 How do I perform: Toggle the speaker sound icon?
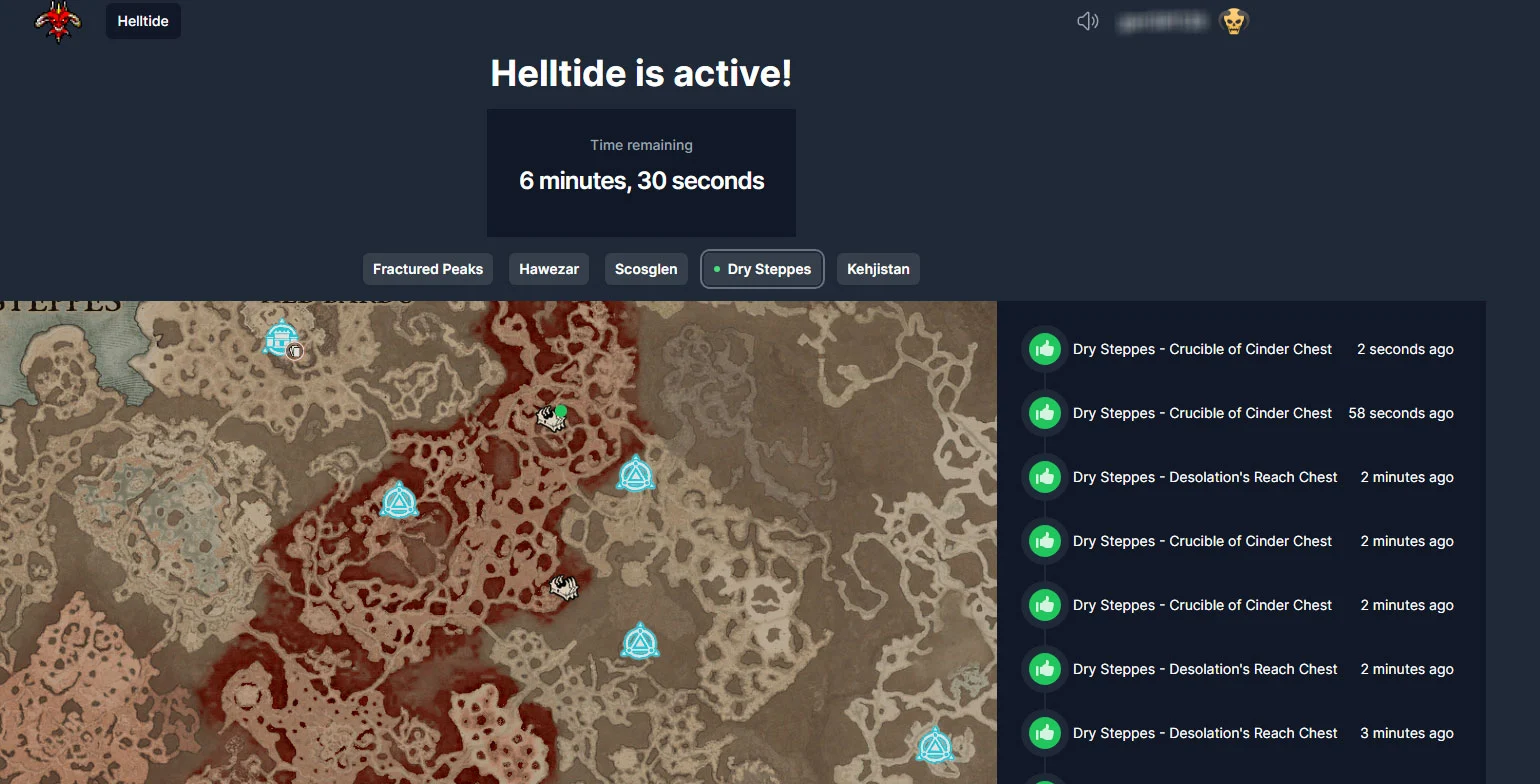[x=1088, y=21]
